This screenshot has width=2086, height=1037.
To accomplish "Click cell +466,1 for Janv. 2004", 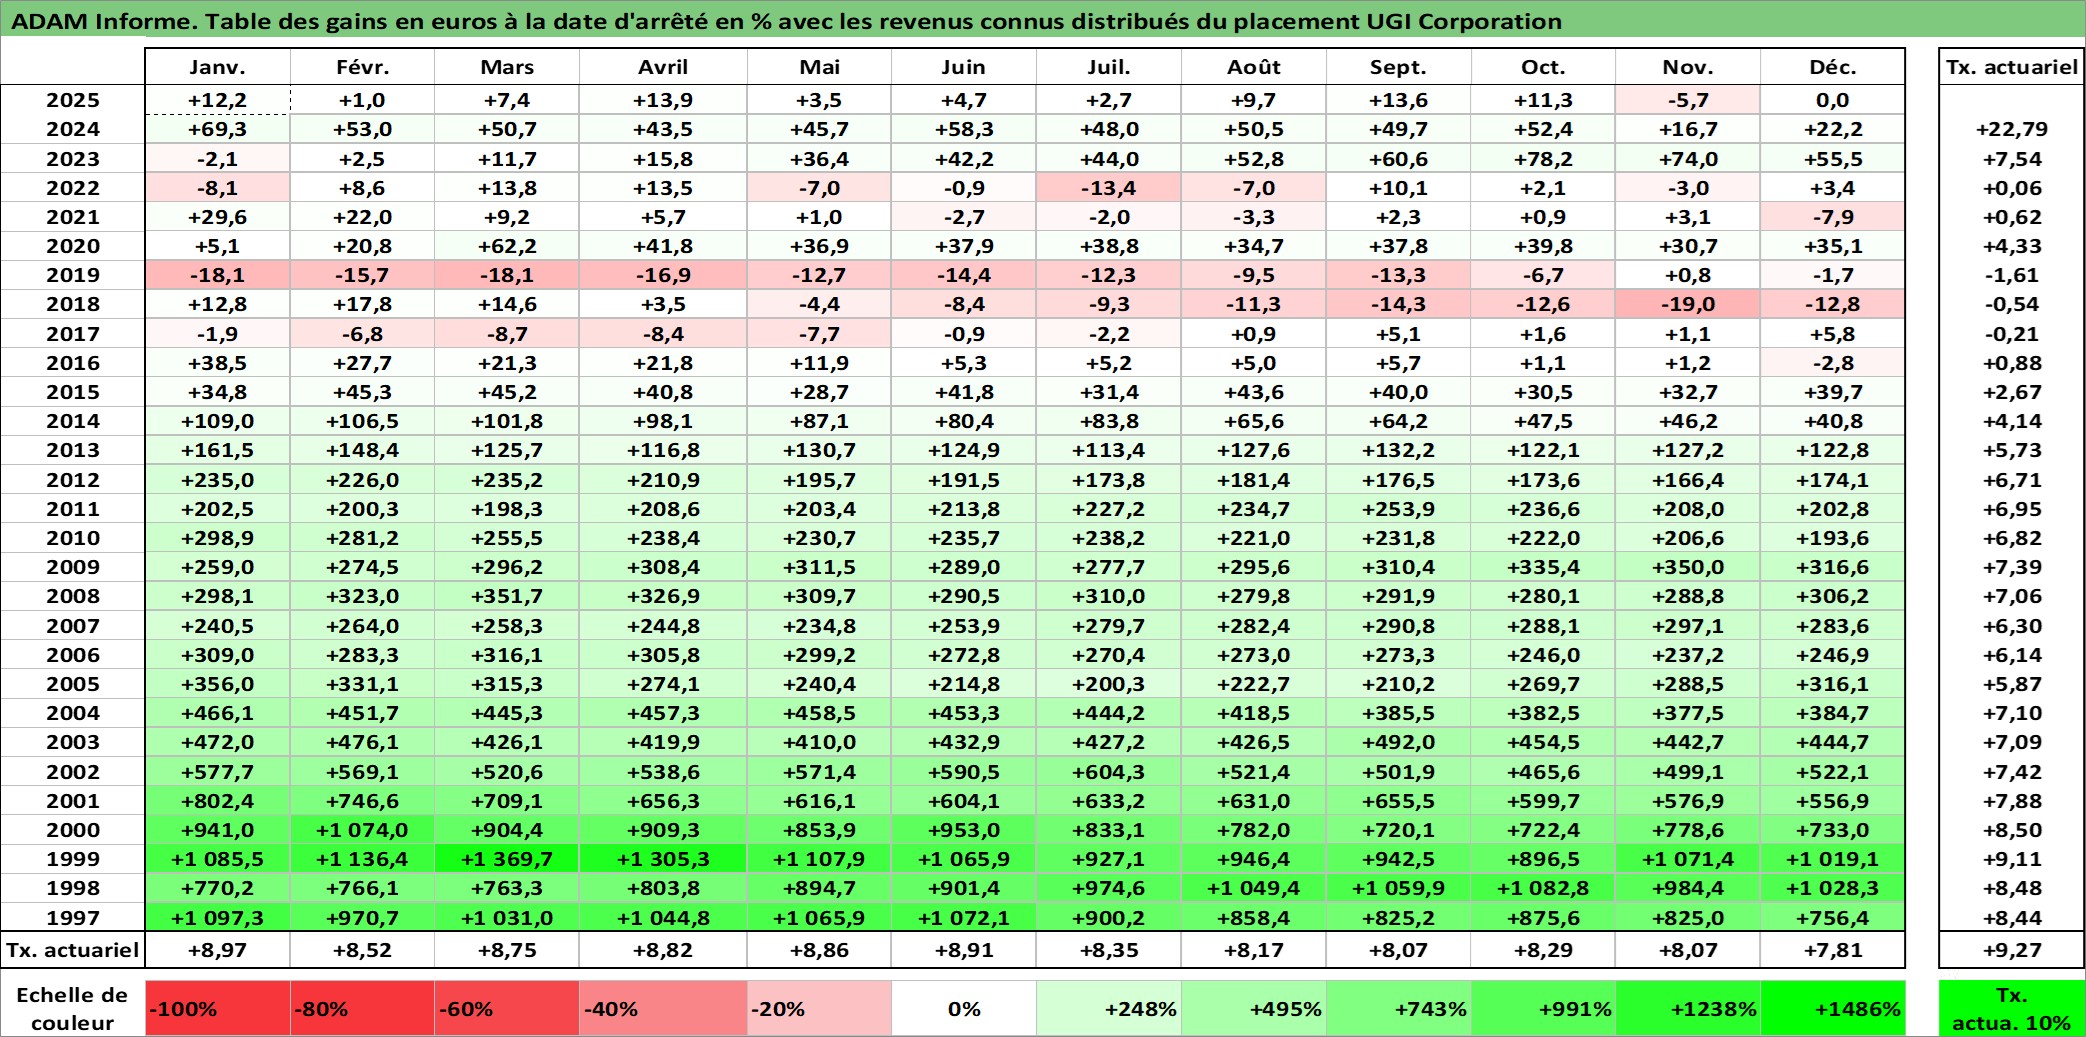I will point(218,713).
